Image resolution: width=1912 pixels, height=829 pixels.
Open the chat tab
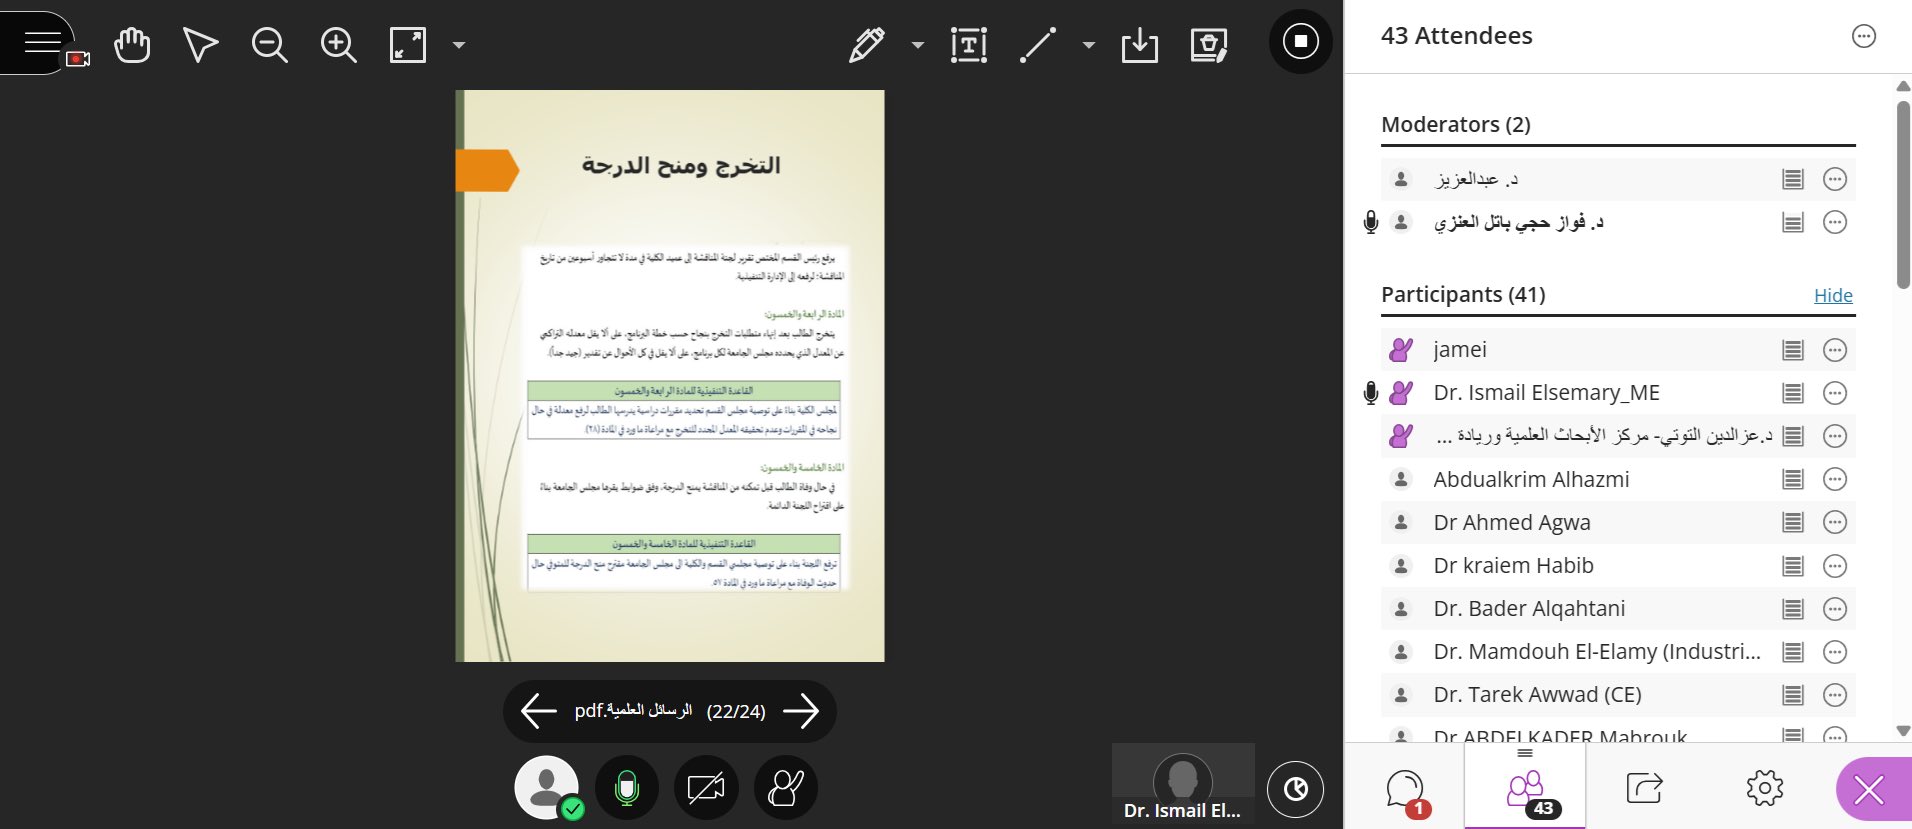point(1405,789)
